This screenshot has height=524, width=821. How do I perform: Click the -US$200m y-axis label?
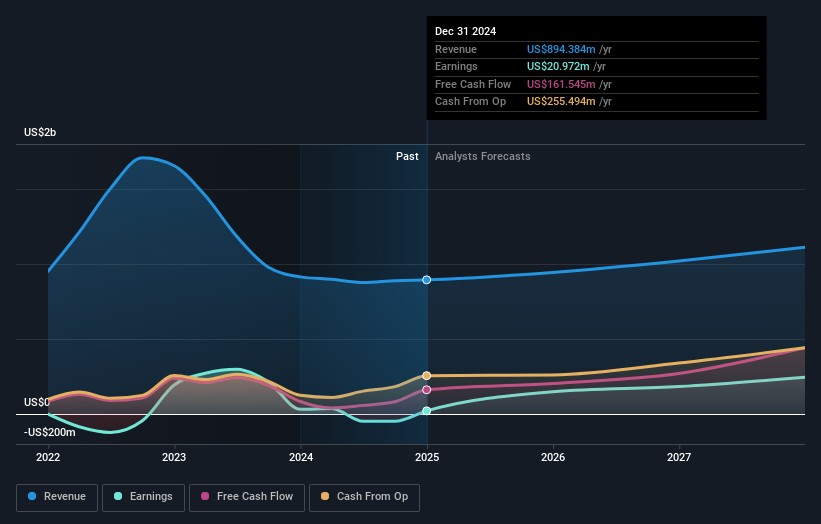pyautogui.click(x=50, y=432)
